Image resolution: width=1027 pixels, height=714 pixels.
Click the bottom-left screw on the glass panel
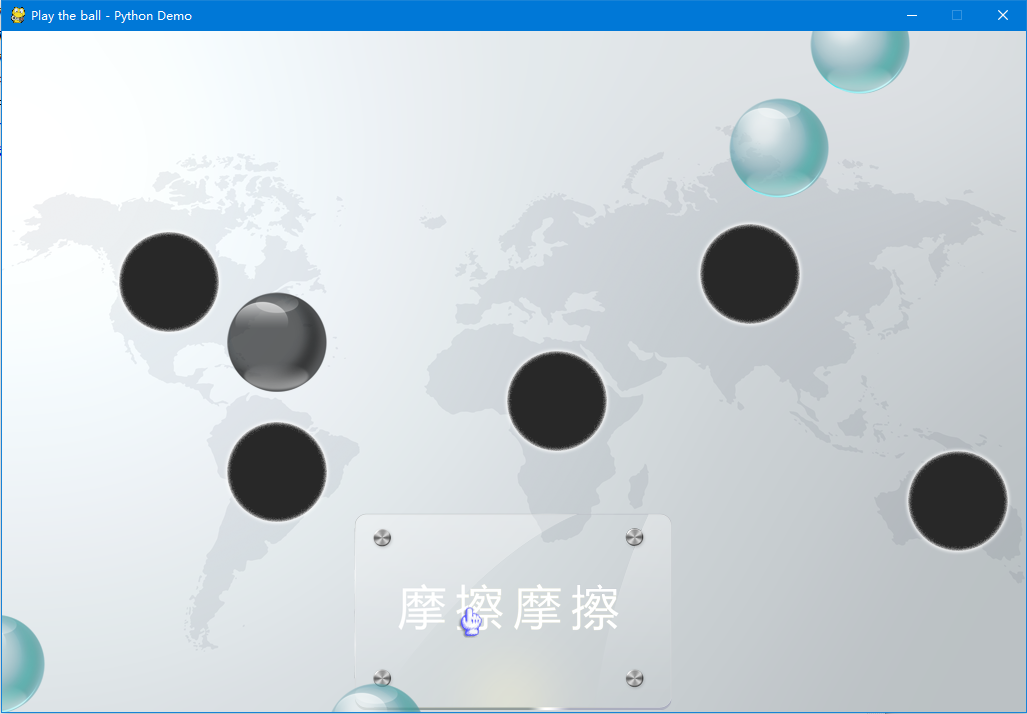[383, 678]
